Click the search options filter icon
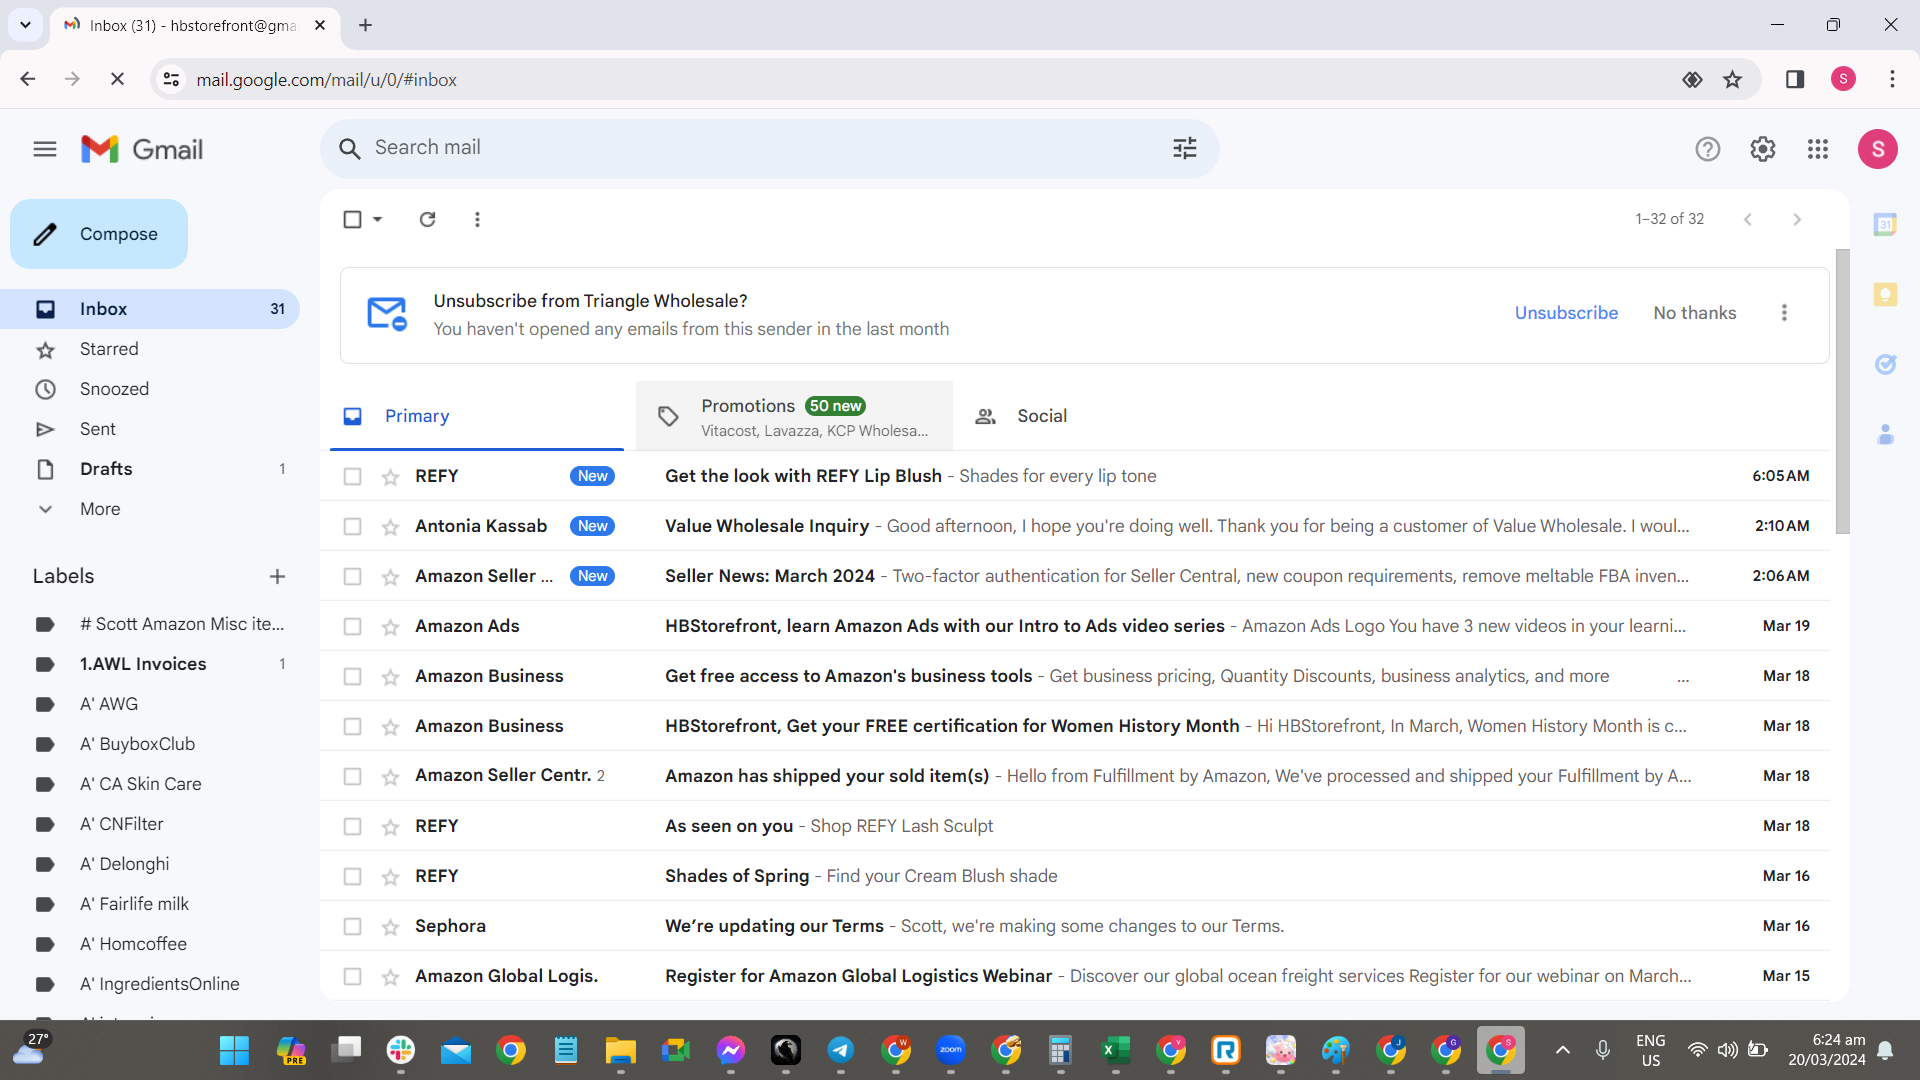The height and width of the screenshot is (1080, 1920). (x=1185, y=149)
